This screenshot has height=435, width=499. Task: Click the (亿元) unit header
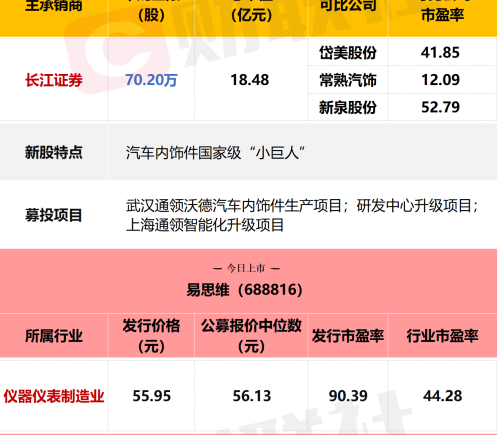(x=252, y=15)
